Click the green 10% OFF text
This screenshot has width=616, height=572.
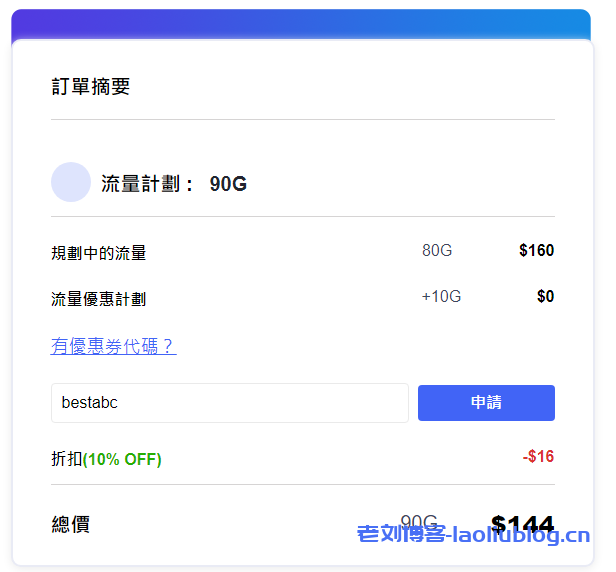coord(122,459)
